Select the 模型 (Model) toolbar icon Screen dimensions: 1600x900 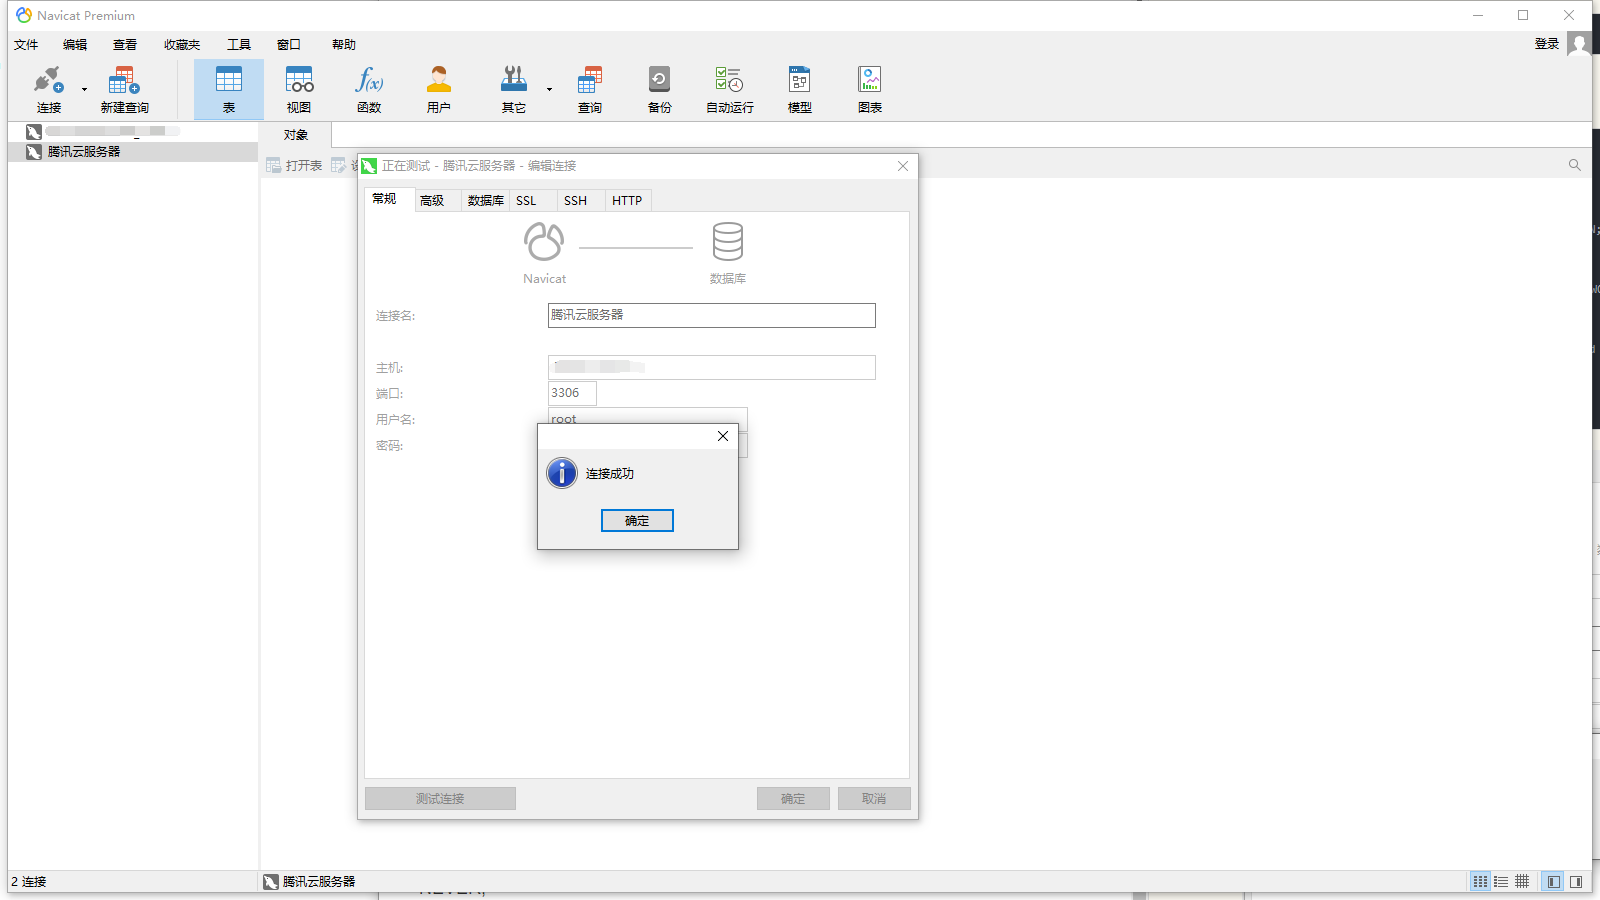point(800,89)
